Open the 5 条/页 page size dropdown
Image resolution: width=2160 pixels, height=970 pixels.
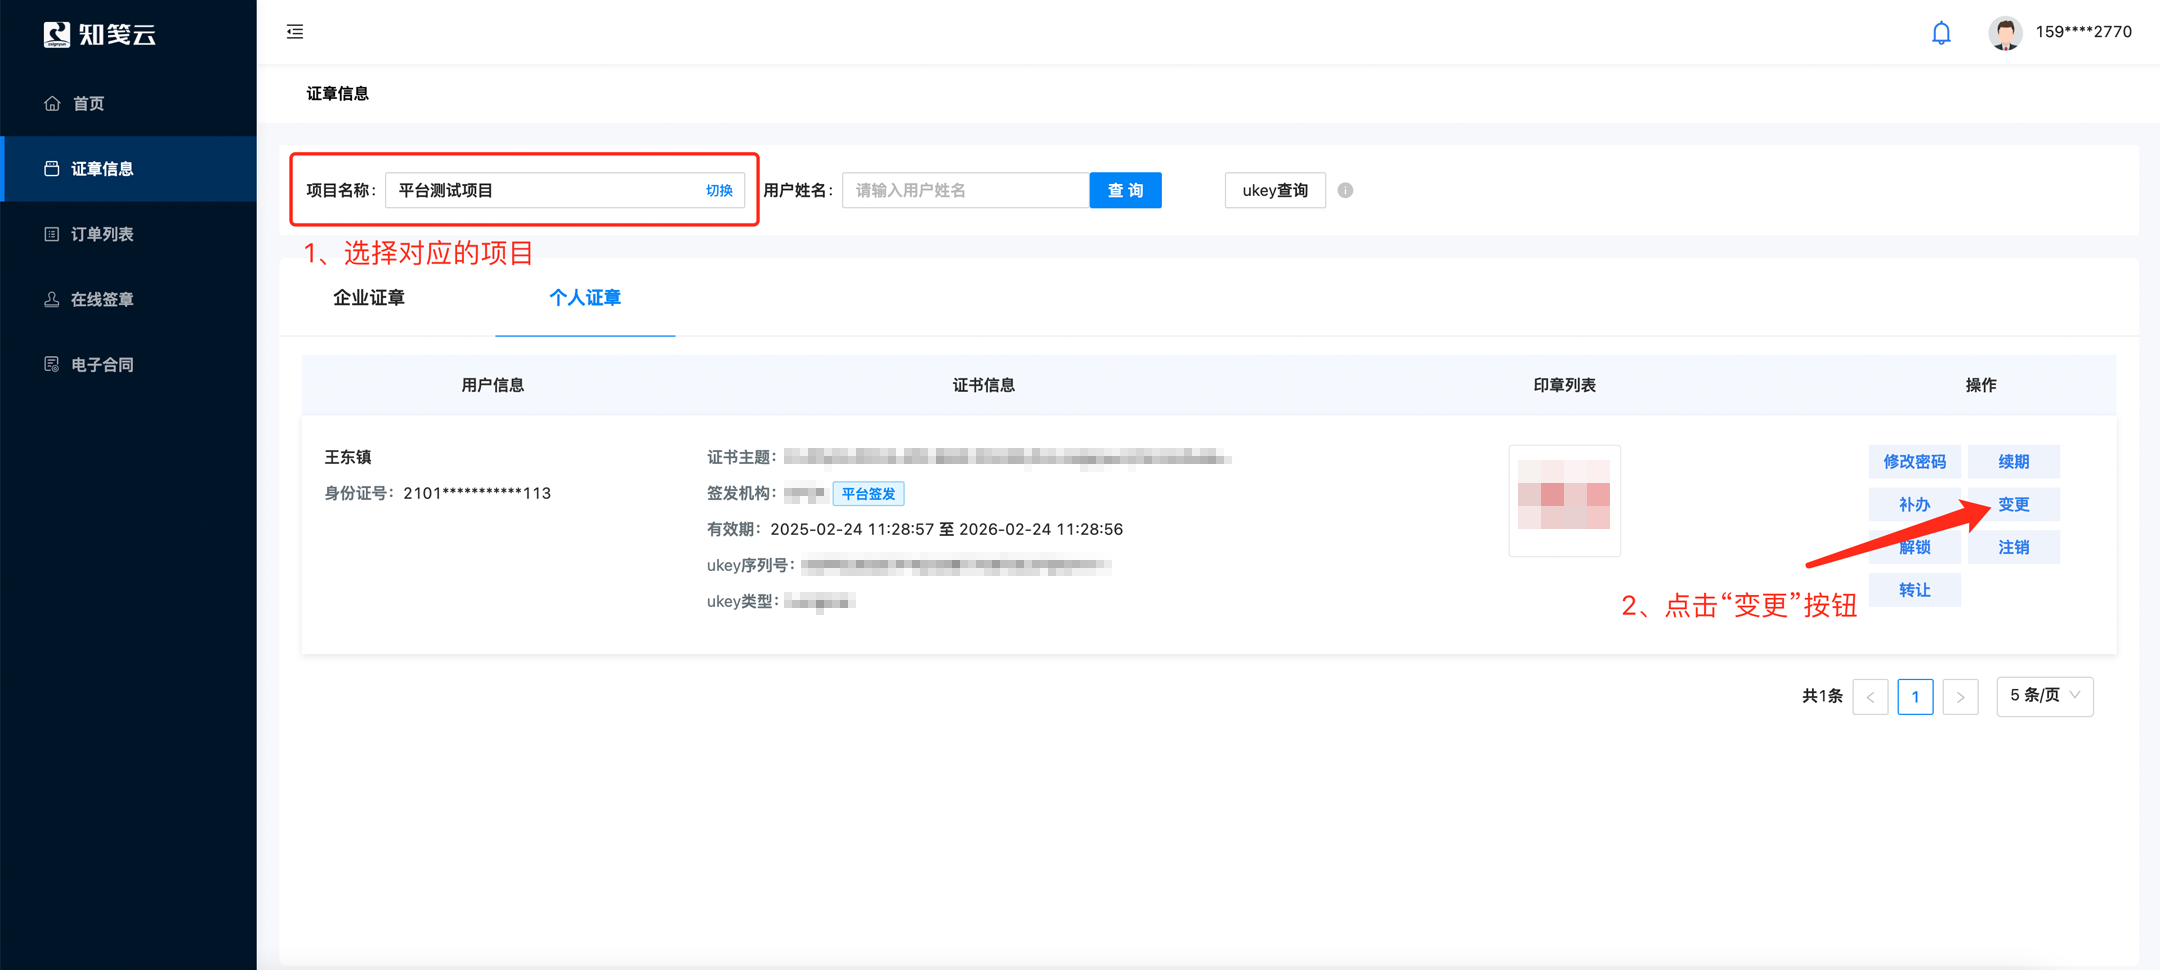[2045, 696]
